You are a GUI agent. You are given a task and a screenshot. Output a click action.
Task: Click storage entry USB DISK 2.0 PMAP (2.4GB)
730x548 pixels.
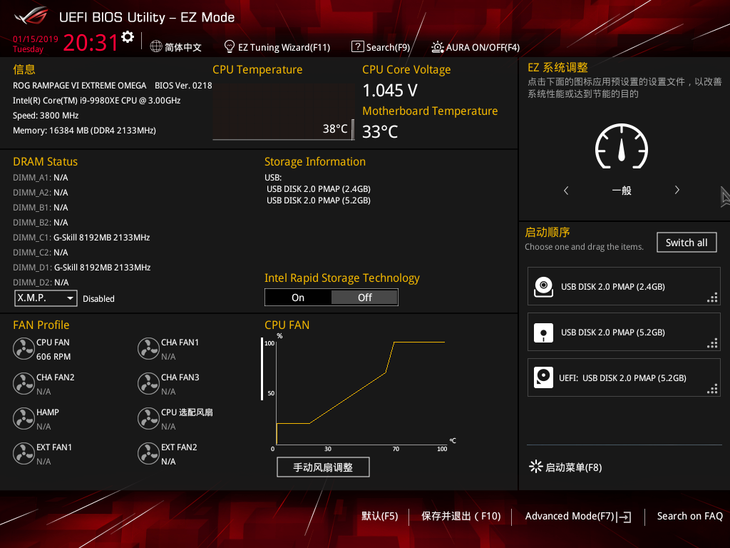coord(318,189)
